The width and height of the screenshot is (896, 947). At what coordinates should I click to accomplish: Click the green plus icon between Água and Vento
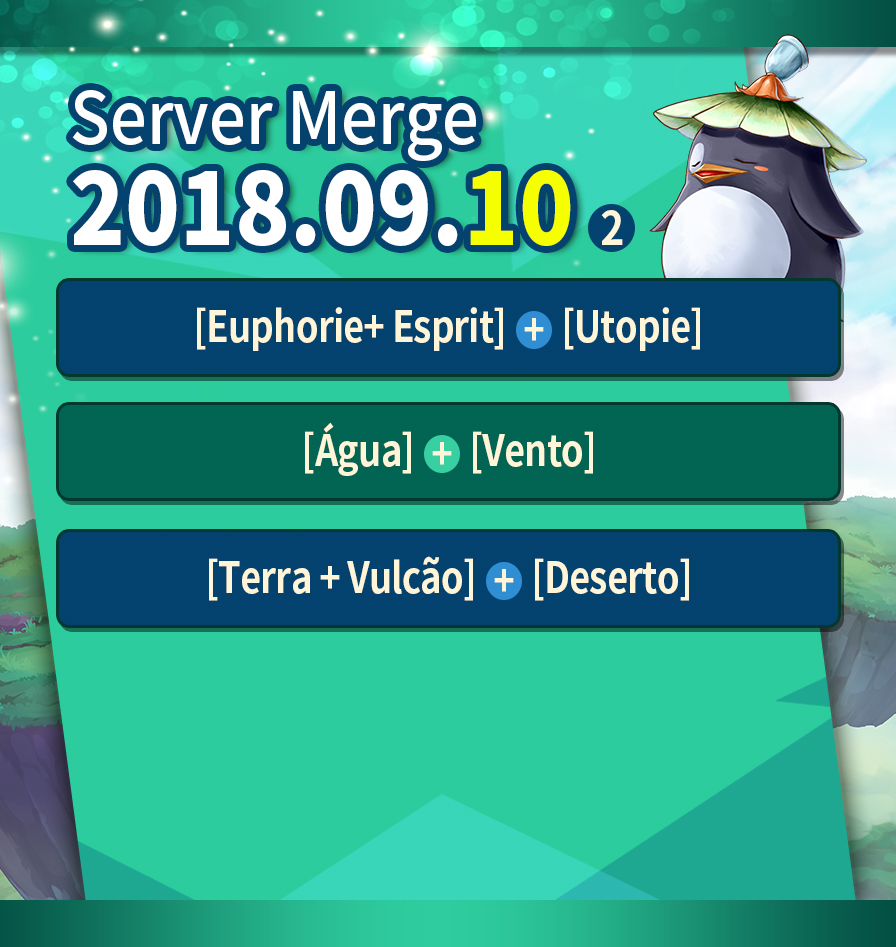(441, 454)
